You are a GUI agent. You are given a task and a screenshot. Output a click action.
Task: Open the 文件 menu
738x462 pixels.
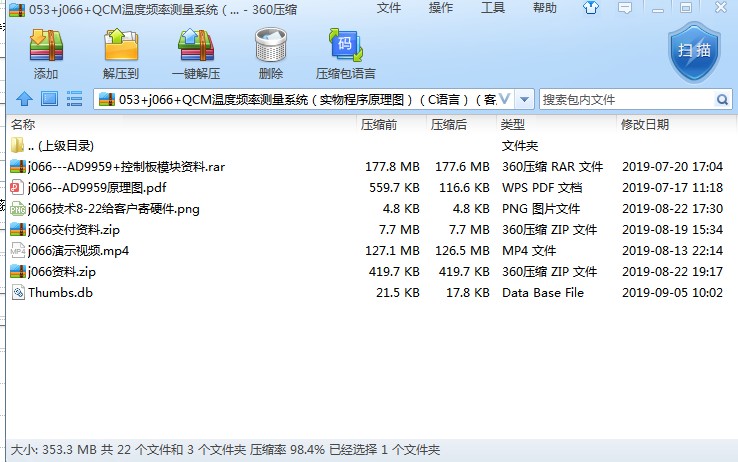coord(389,8)
